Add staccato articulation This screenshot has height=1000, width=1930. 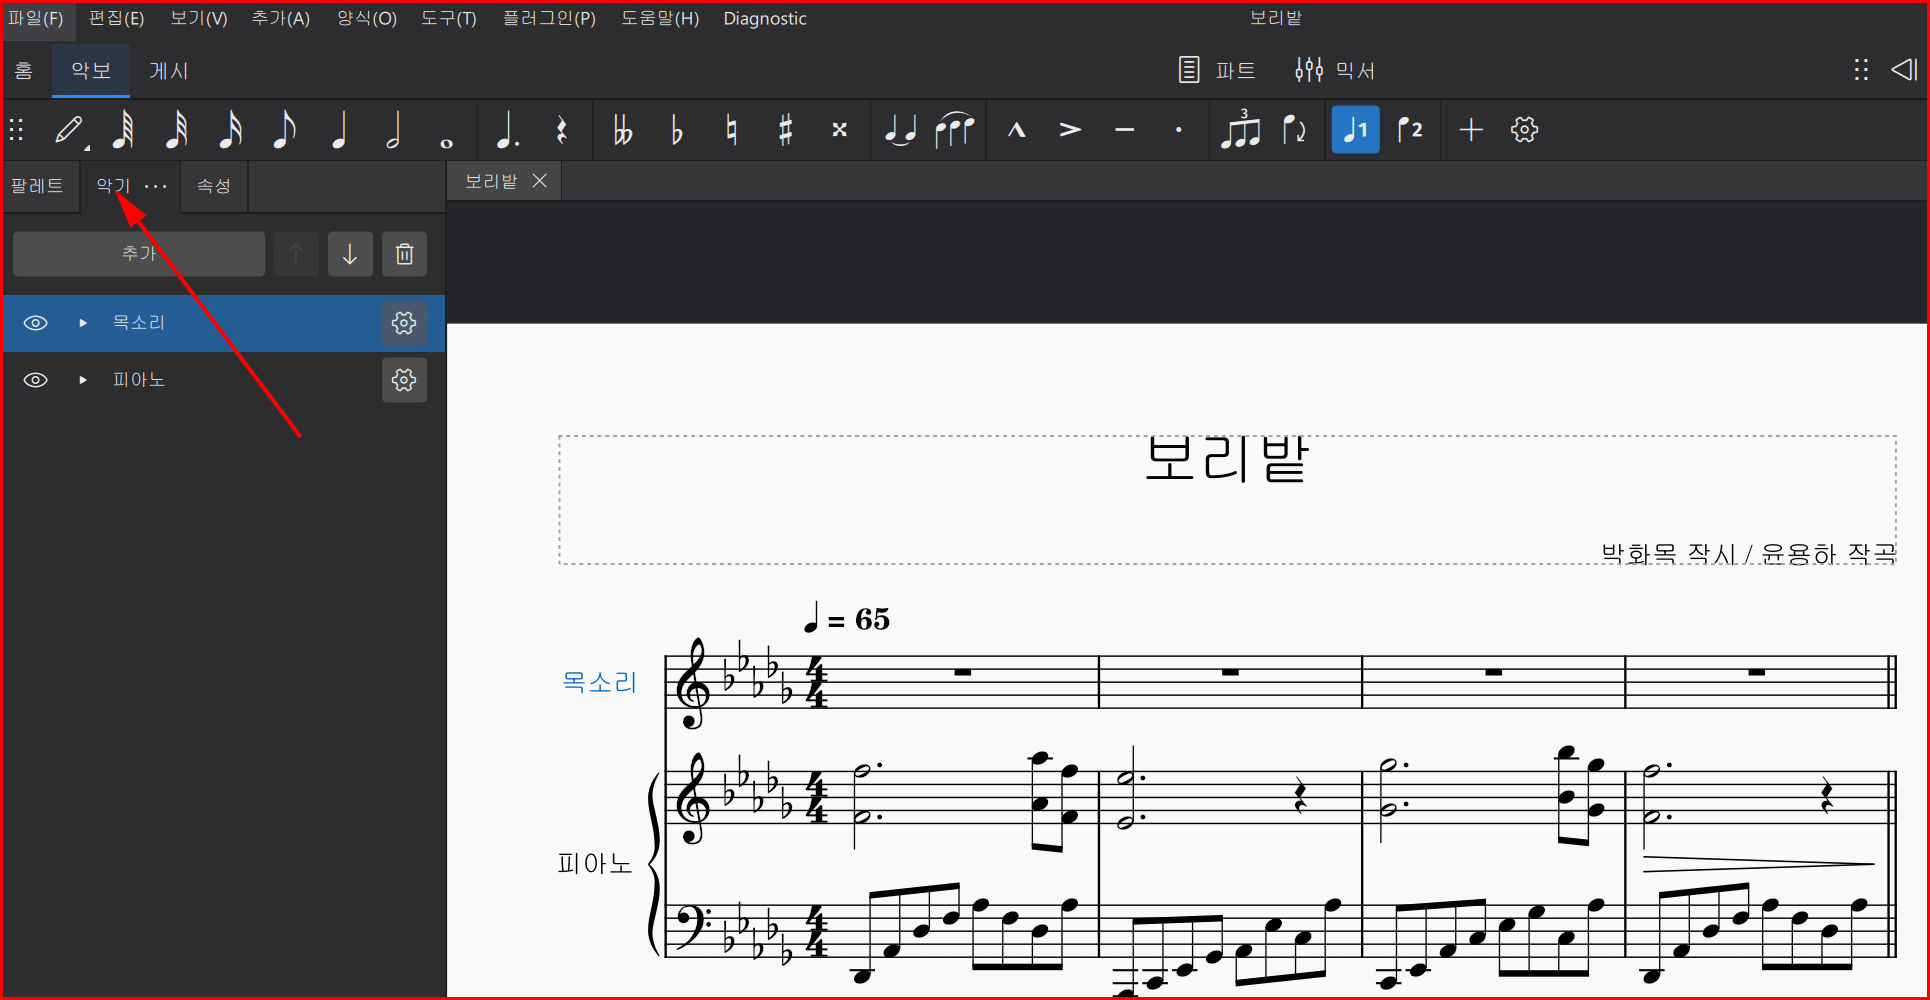pos(1178,130)
